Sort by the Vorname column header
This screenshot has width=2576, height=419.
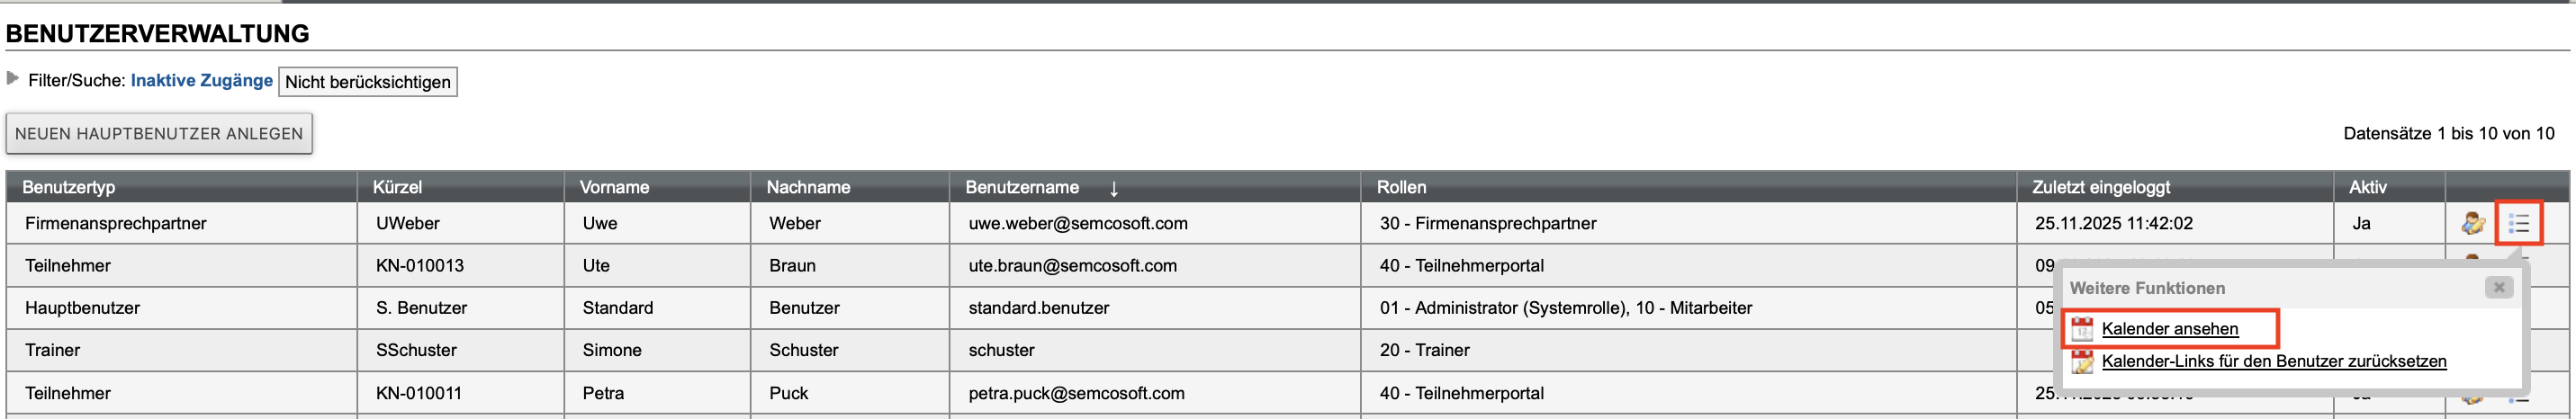[x=614, y=187]
